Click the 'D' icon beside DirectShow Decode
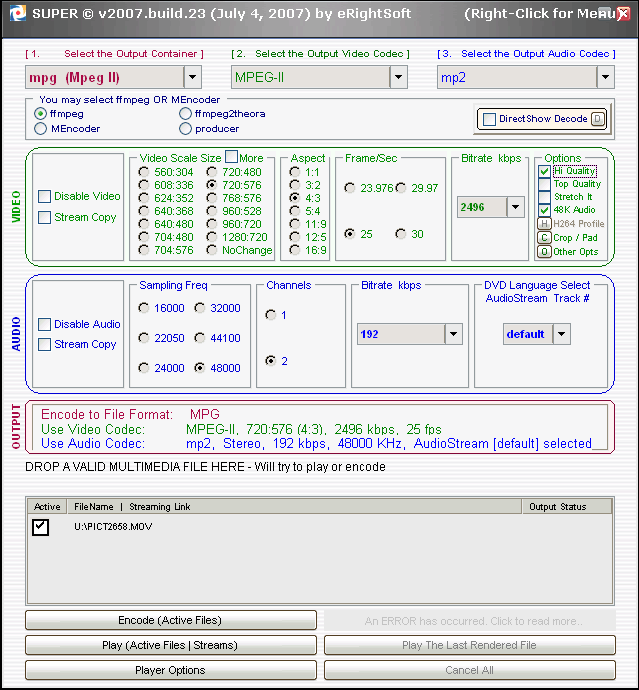Screen dimensions: 639x690 (598, 119)
